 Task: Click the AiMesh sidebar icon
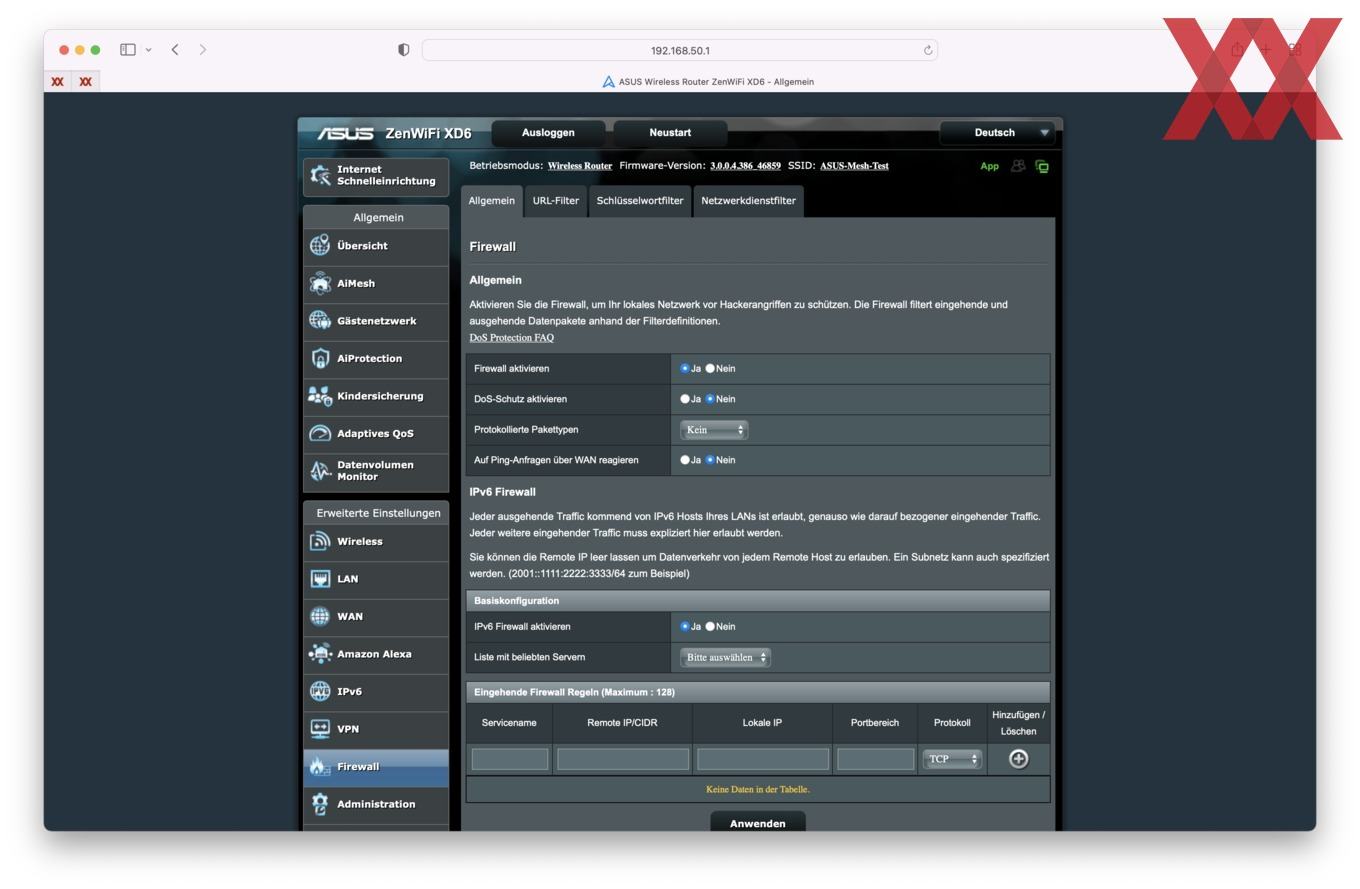[320, 283]
